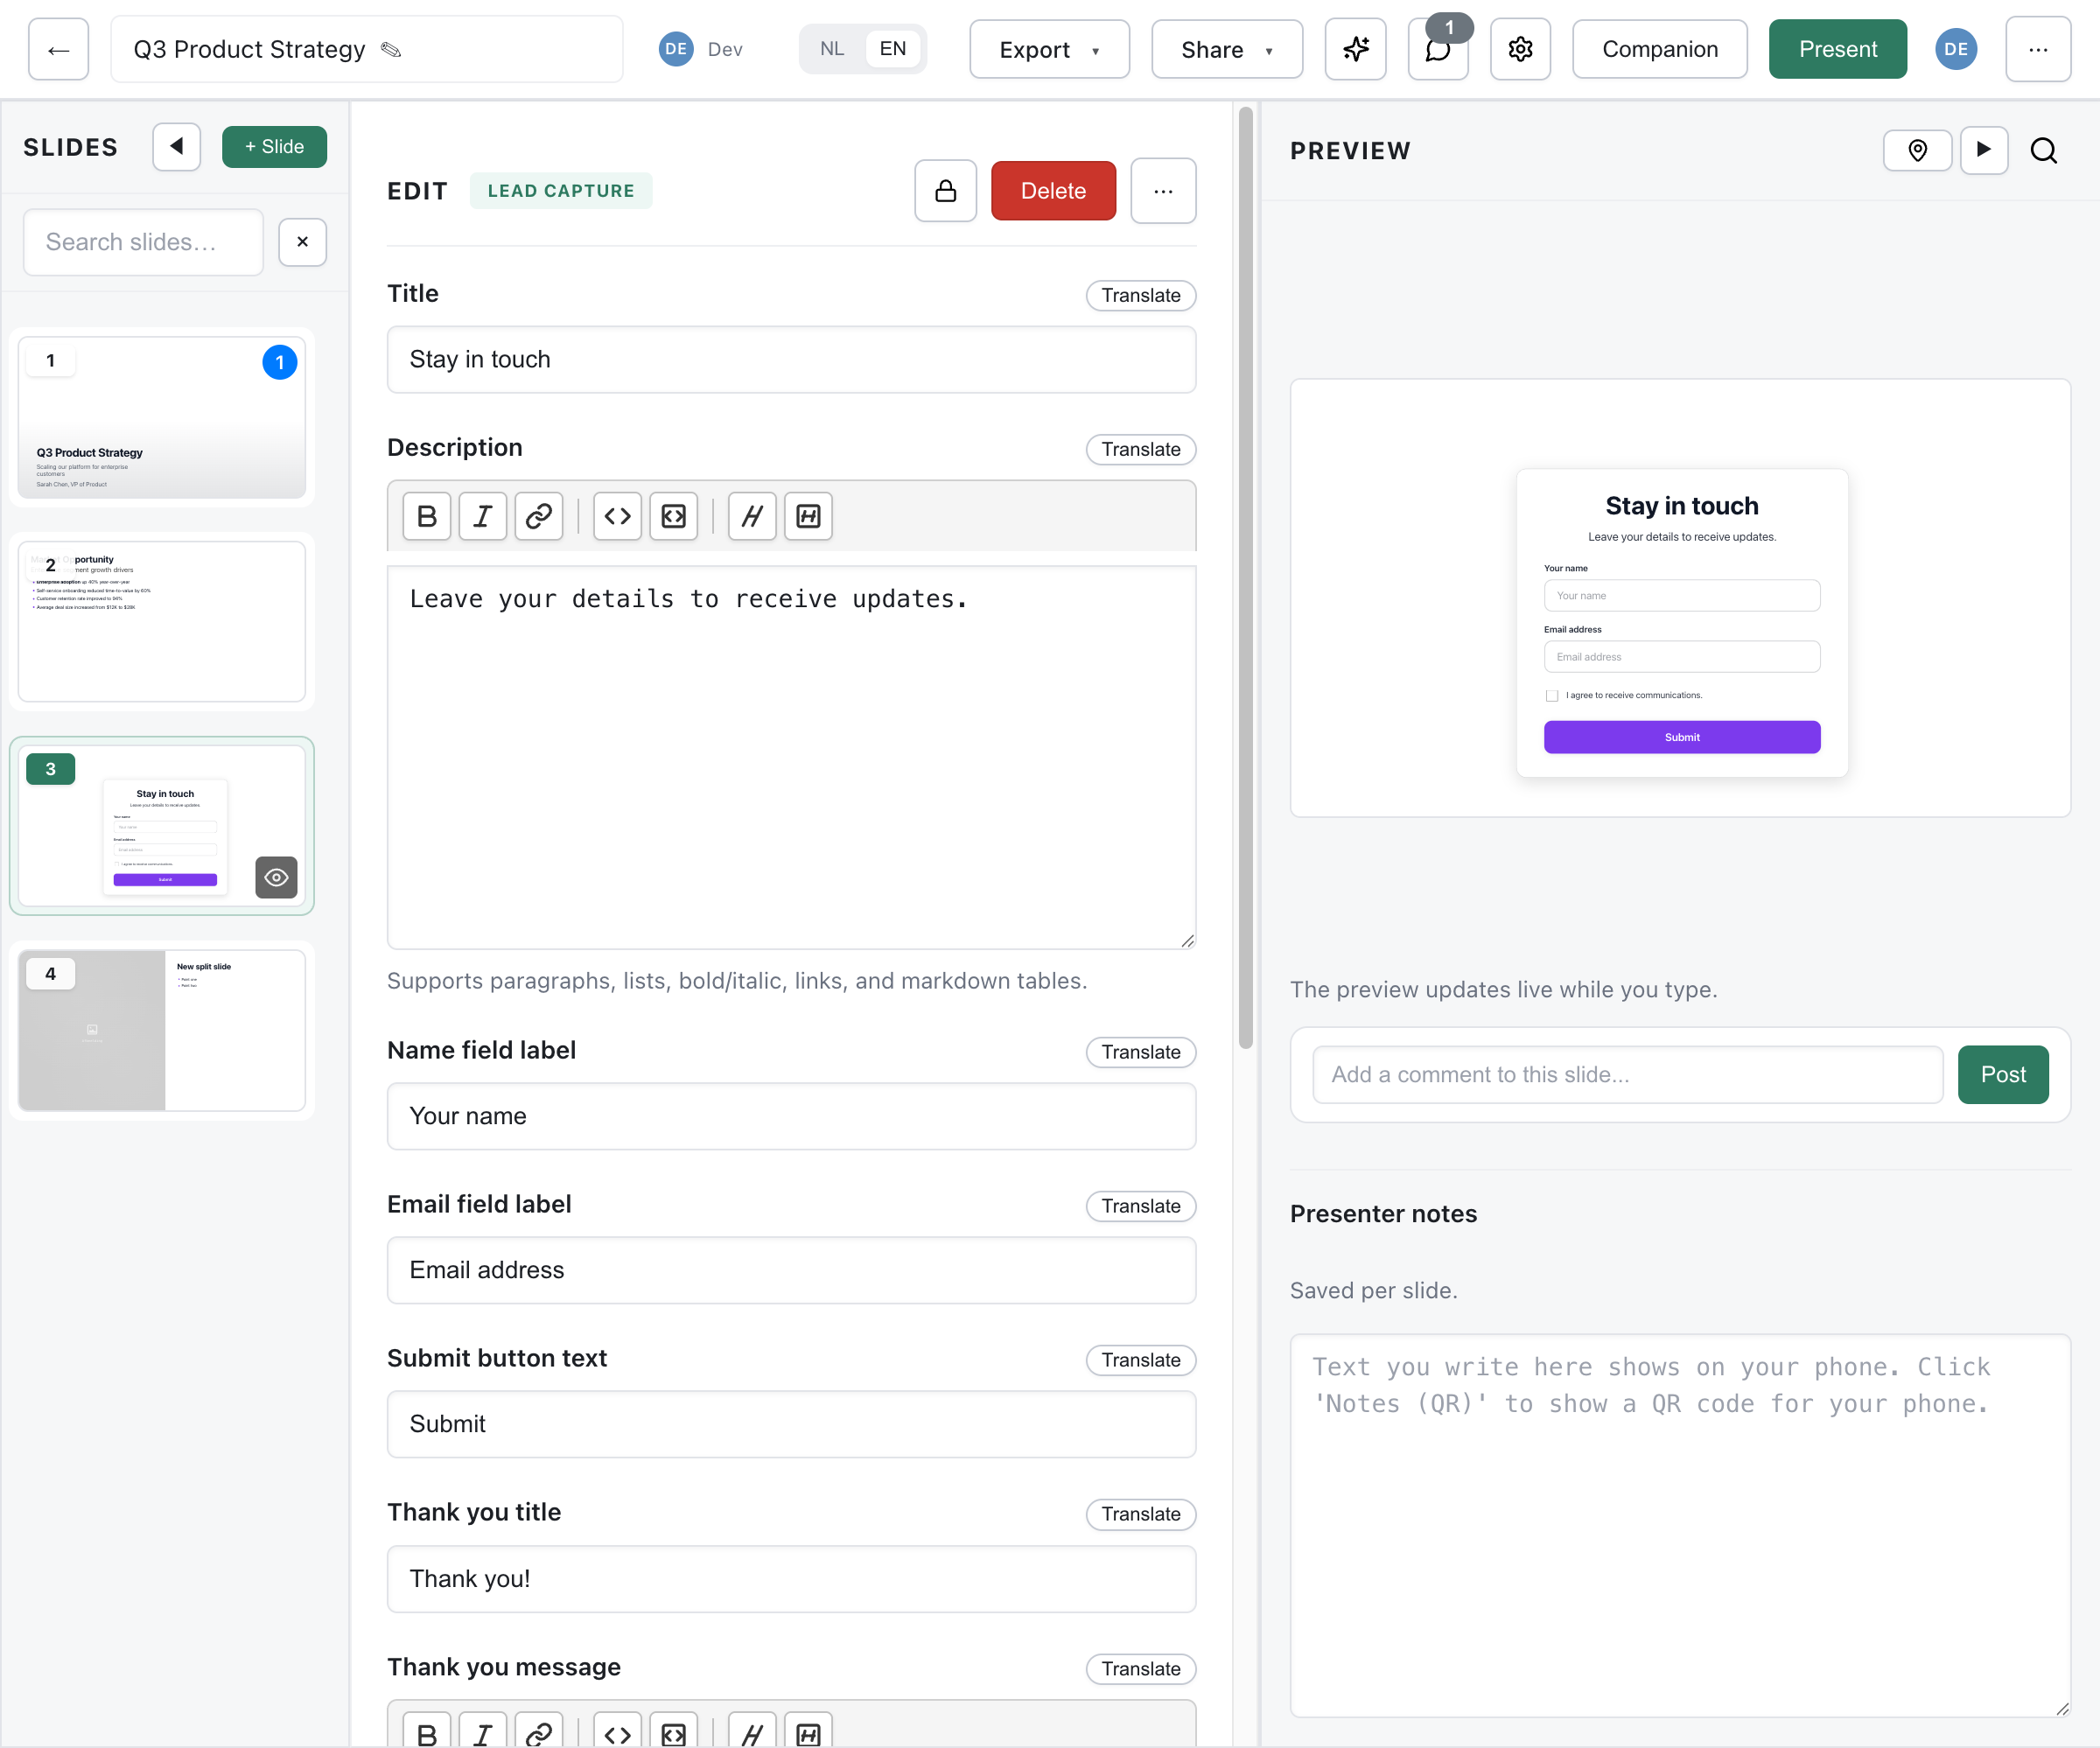Screen dimensions: 2100x1748
Task: Open the Companion button
Action: pyautogui.click(x=1659, y=49)
